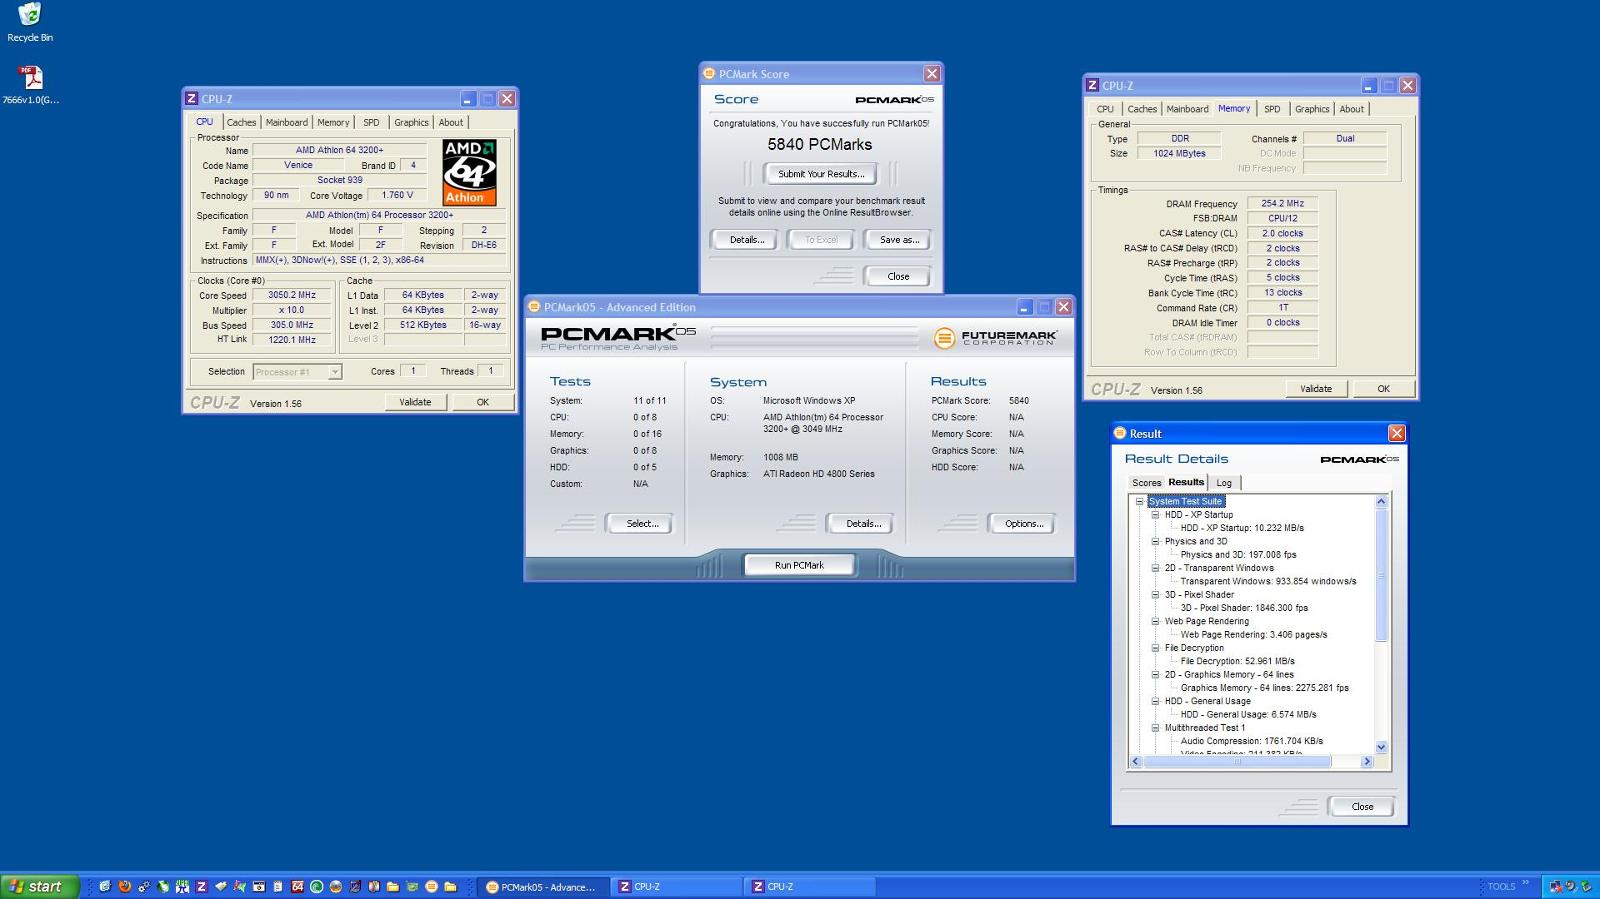Open Mainboard tab in left CPU-Z window
1600x899 pixels.
(287, 122)
